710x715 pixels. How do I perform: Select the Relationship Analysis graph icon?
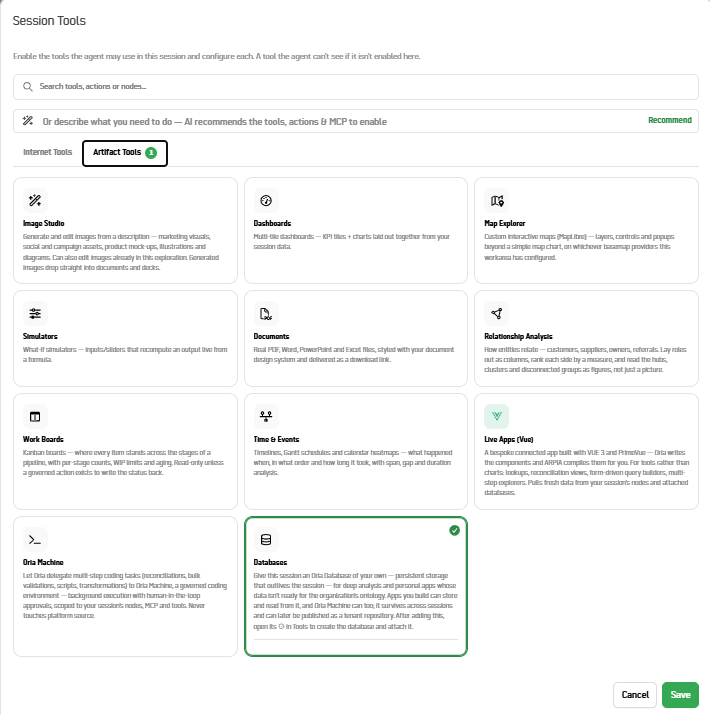click(497, 313)
